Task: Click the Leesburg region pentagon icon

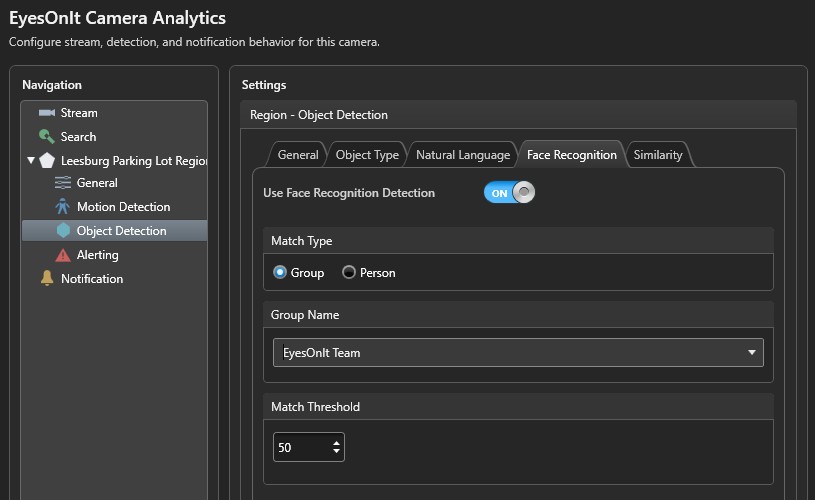Action: pyautogui.click(x=47, y=160)
